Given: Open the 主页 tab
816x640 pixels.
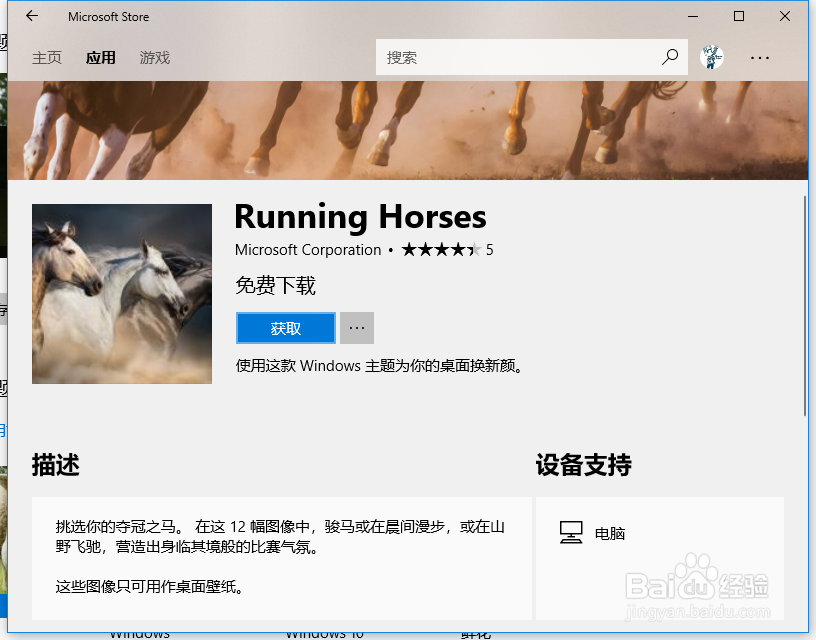Looking at the screenshot, I should [47, 58].
